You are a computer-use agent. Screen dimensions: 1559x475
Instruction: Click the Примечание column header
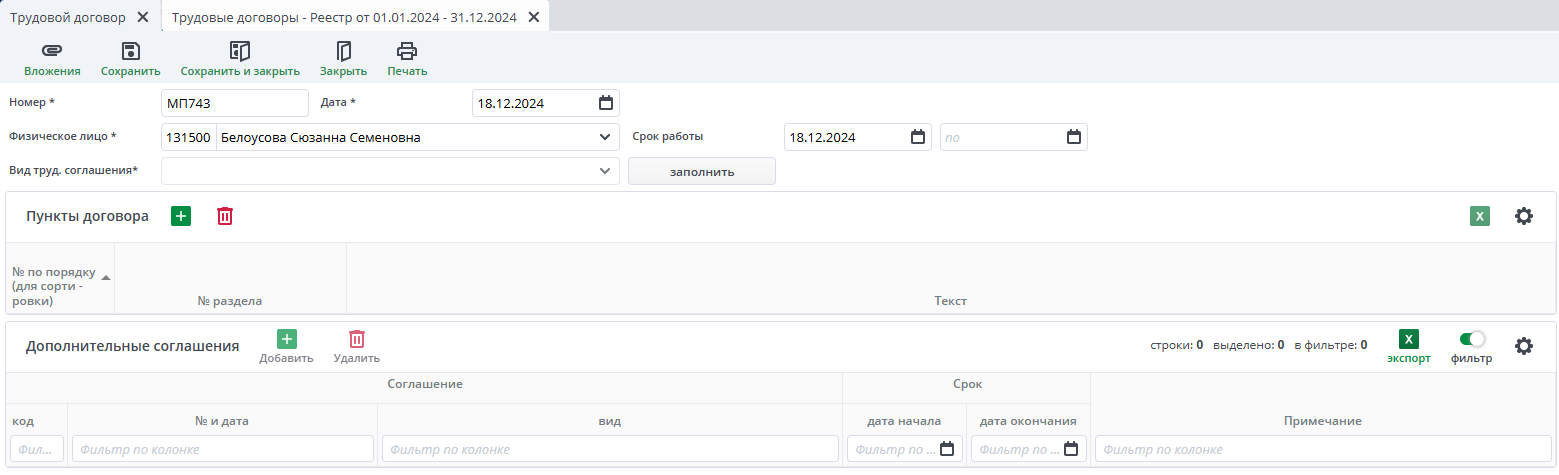1323,421
